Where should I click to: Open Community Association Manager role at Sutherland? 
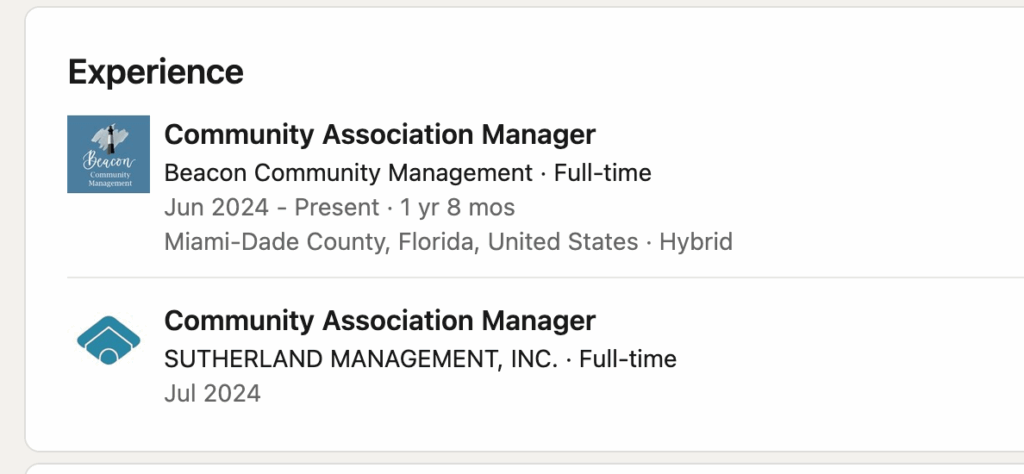click(379, 321)
